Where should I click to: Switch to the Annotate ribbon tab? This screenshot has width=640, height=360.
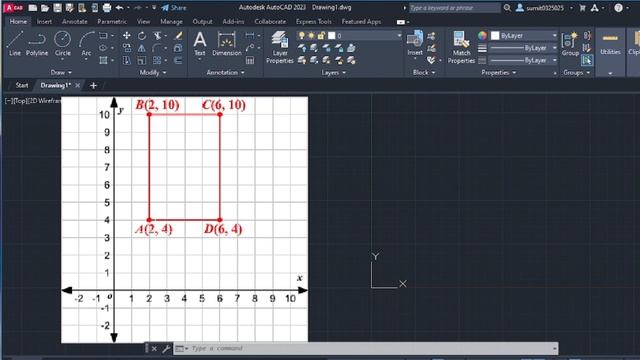tap(75, 22)
